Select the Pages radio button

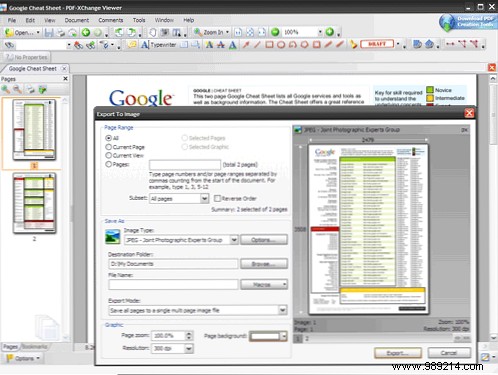point(108,164)
